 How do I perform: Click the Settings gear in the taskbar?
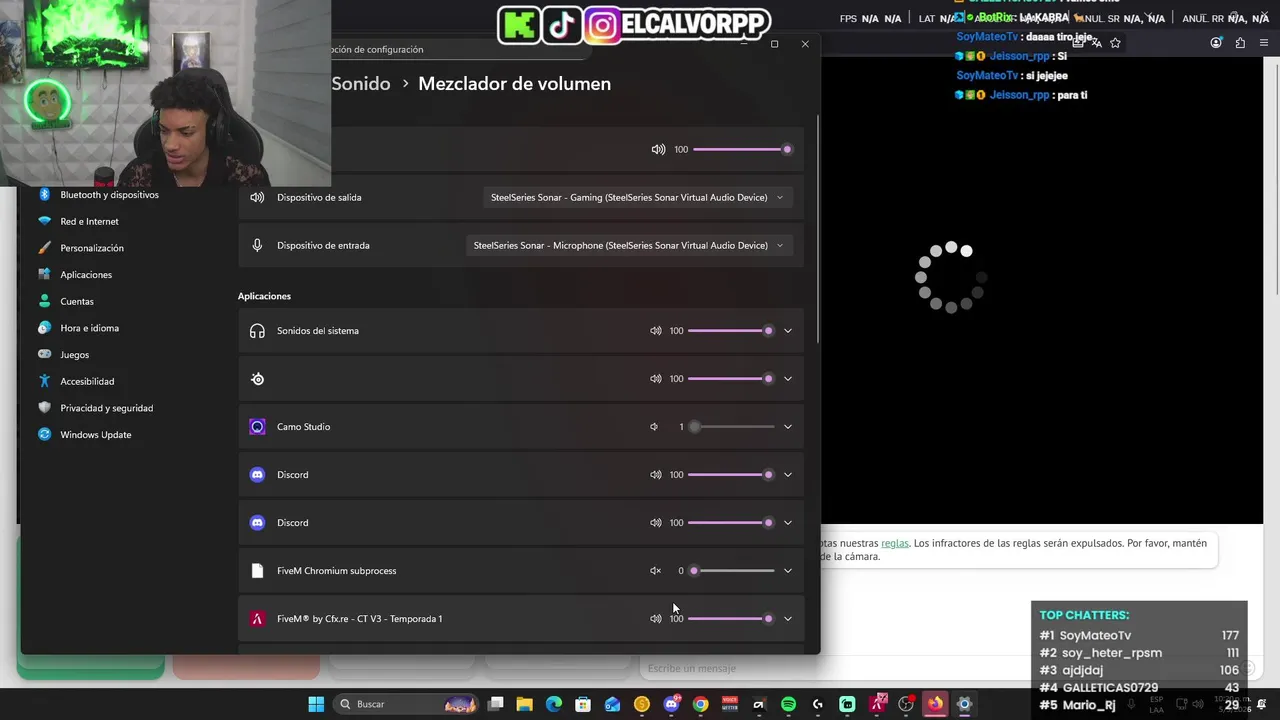[964, 704]
